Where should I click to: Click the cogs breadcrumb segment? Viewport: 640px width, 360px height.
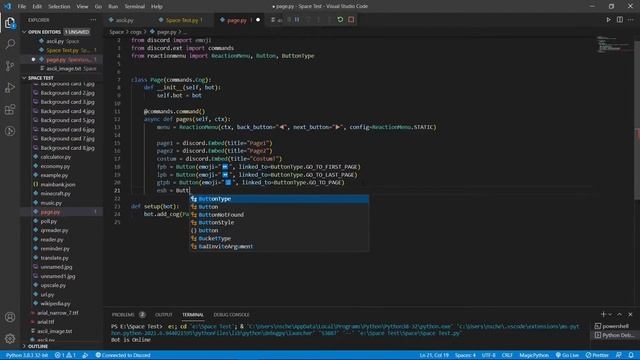pyautogui.click(x=136, y=32)
